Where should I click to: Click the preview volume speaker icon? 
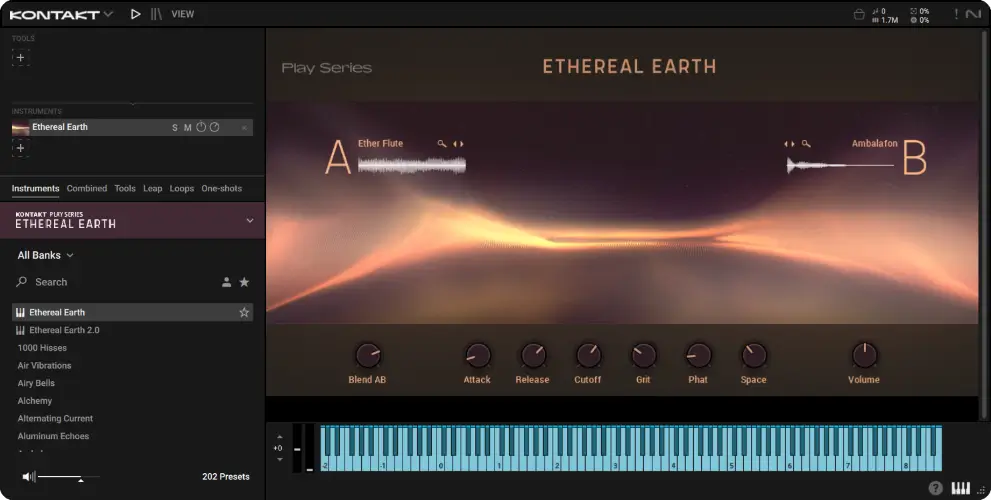click(x=28, y=477)
